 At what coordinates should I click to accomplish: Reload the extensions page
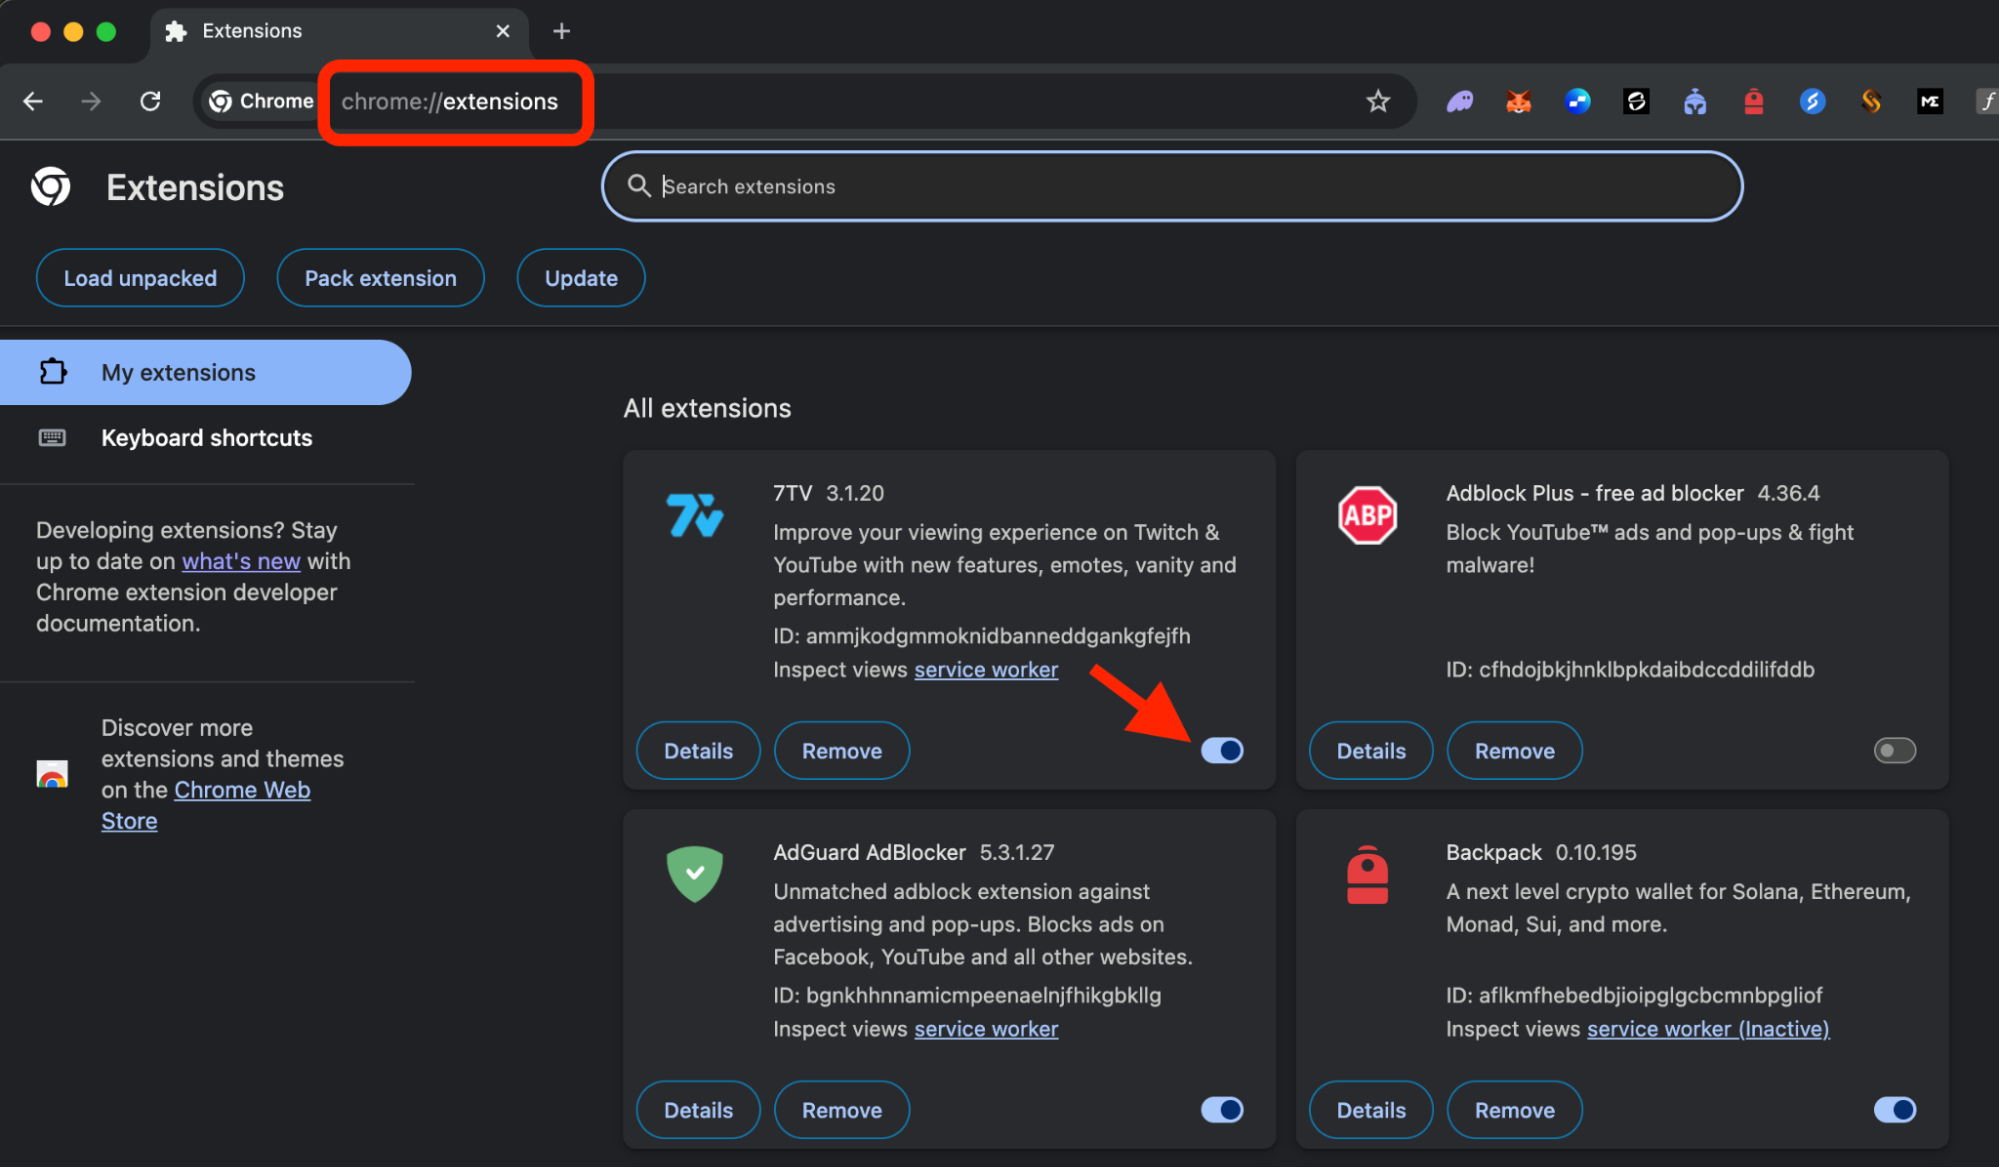150,101
